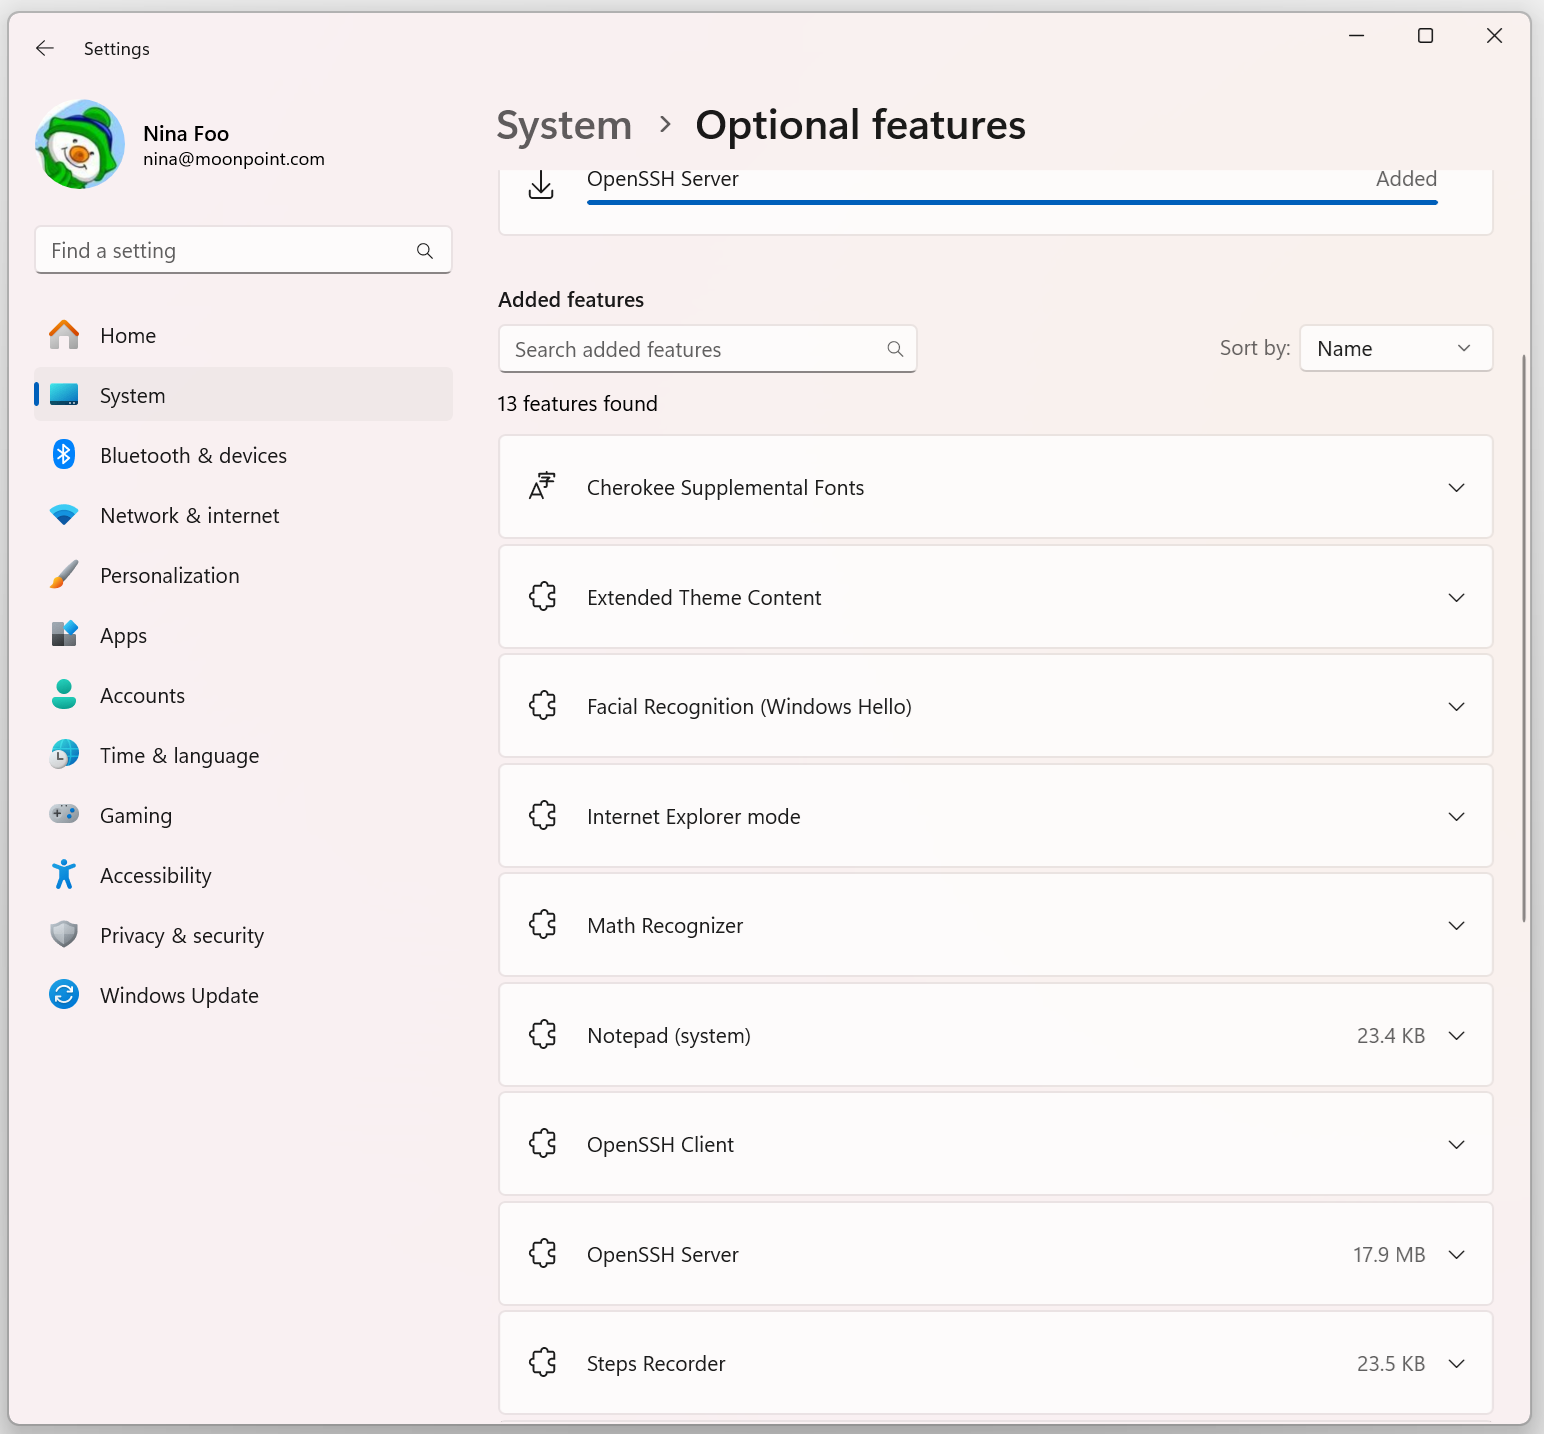Image resolution: width=1544 pixels, height=1434 pixels.
Task: Open Network & internet settings
Action: point(243,515)
